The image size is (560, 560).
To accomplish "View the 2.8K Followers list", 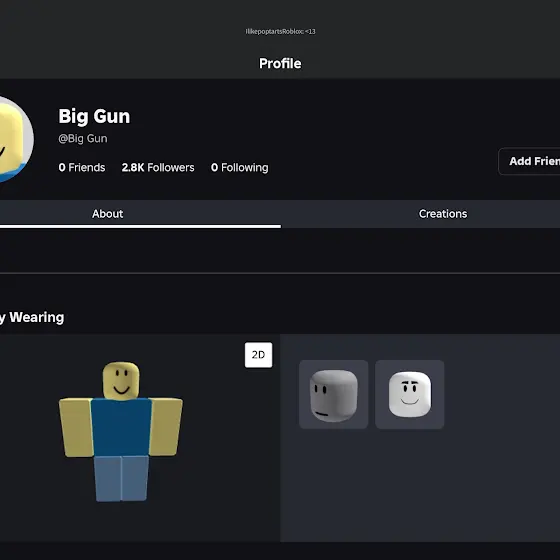I will coord(158,168).
